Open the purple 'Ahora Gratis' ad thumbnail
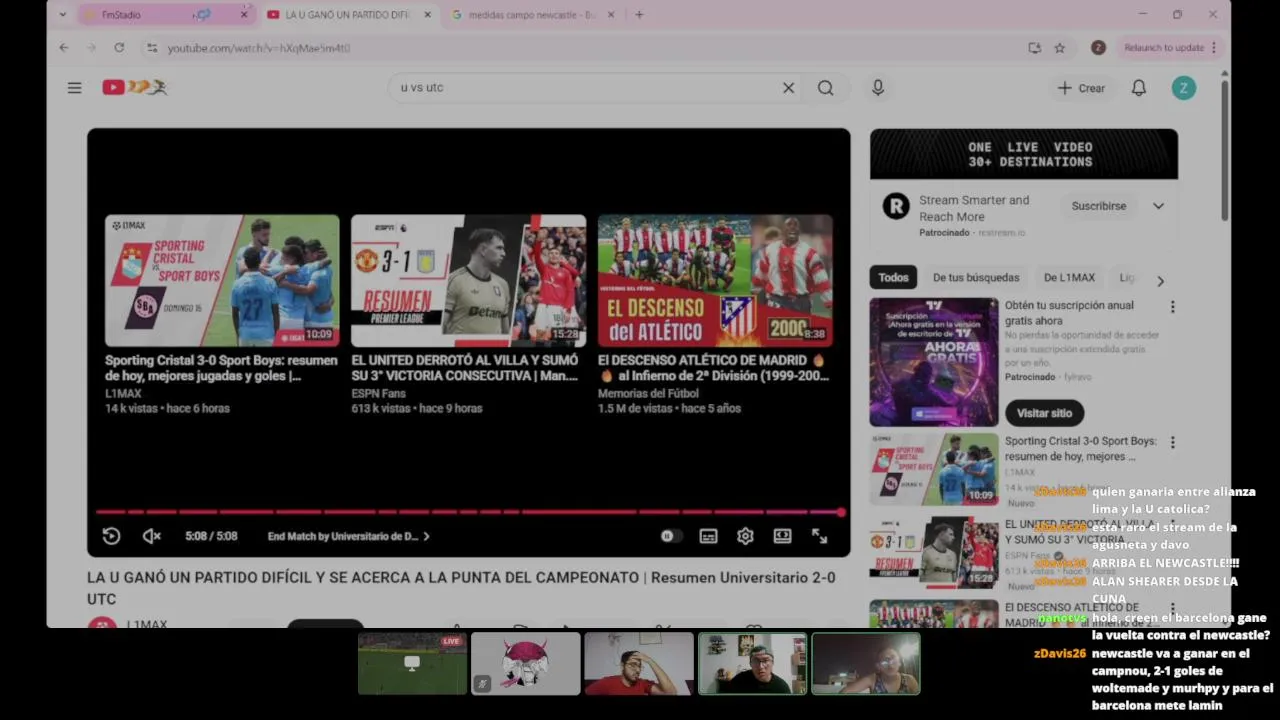Screen dimensions: 1280x720 [934, 362]
